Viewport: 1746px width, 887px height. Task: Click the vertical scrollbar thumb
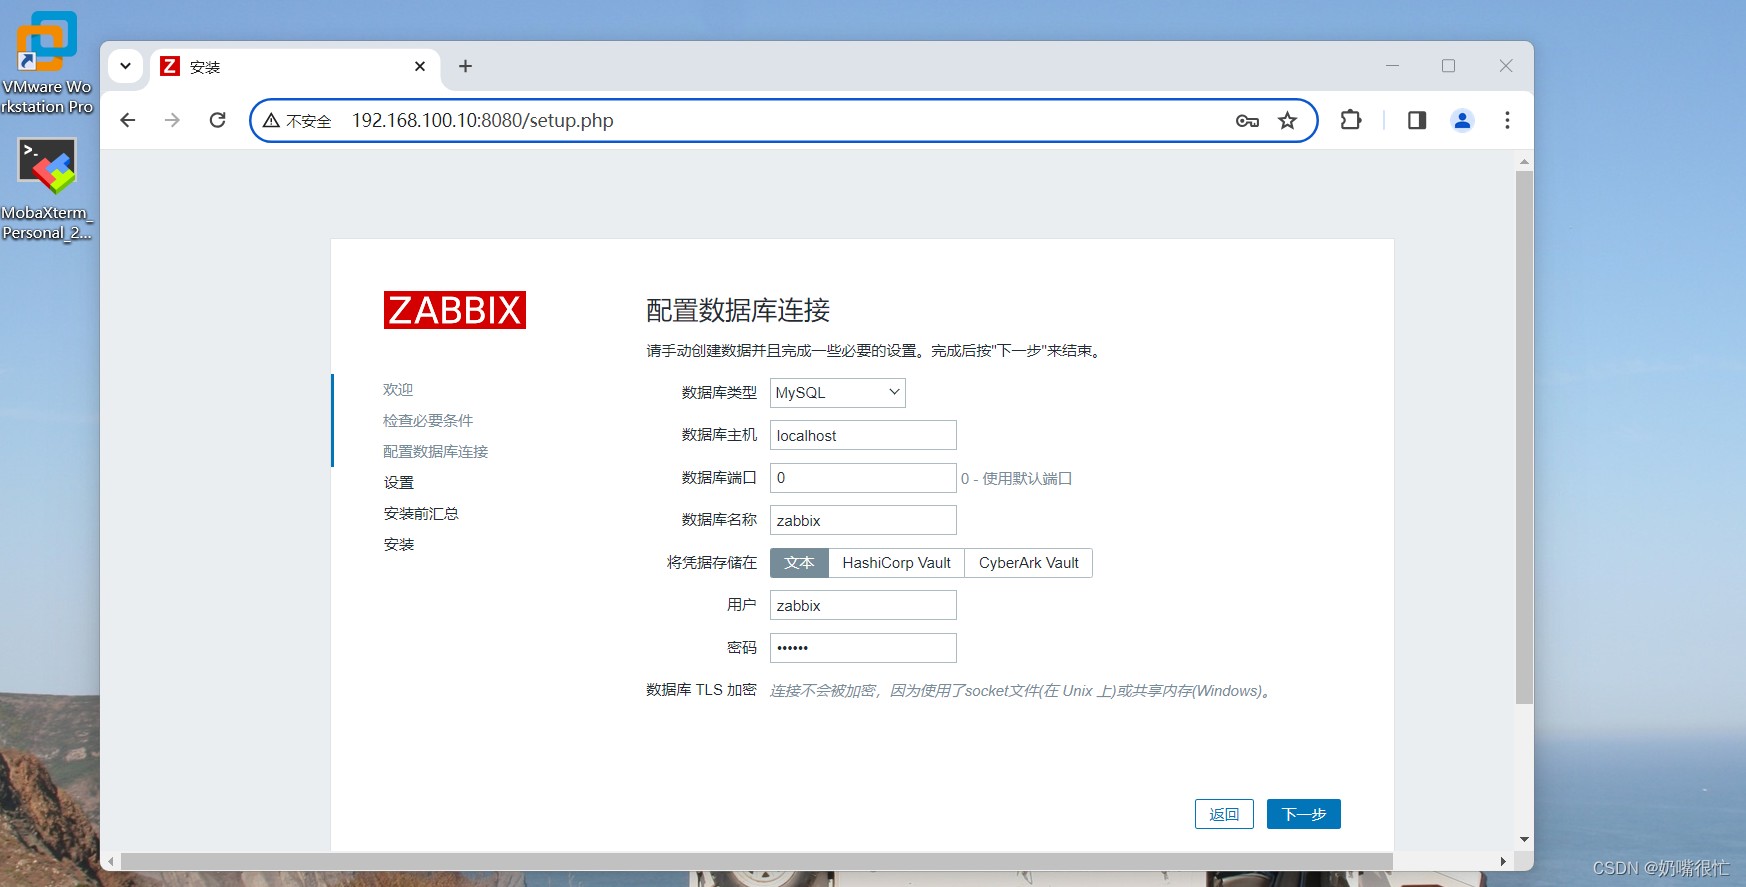point(1524,437)
